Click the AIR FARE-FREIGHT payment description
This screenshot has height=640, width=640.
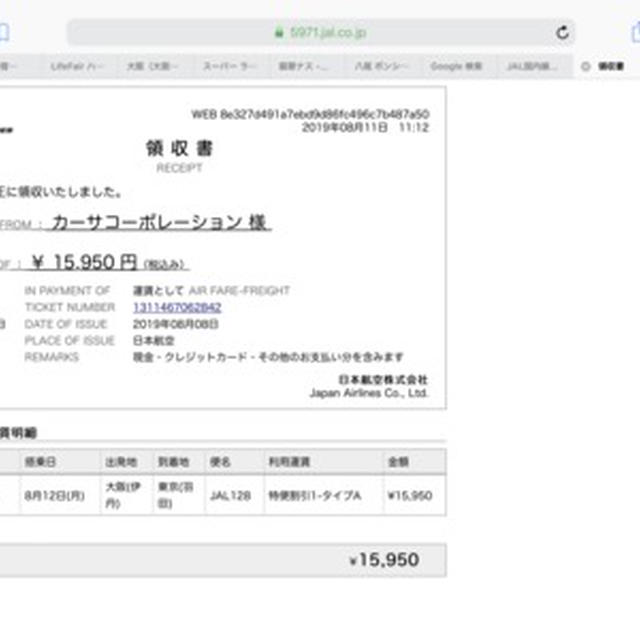[239, 291]
